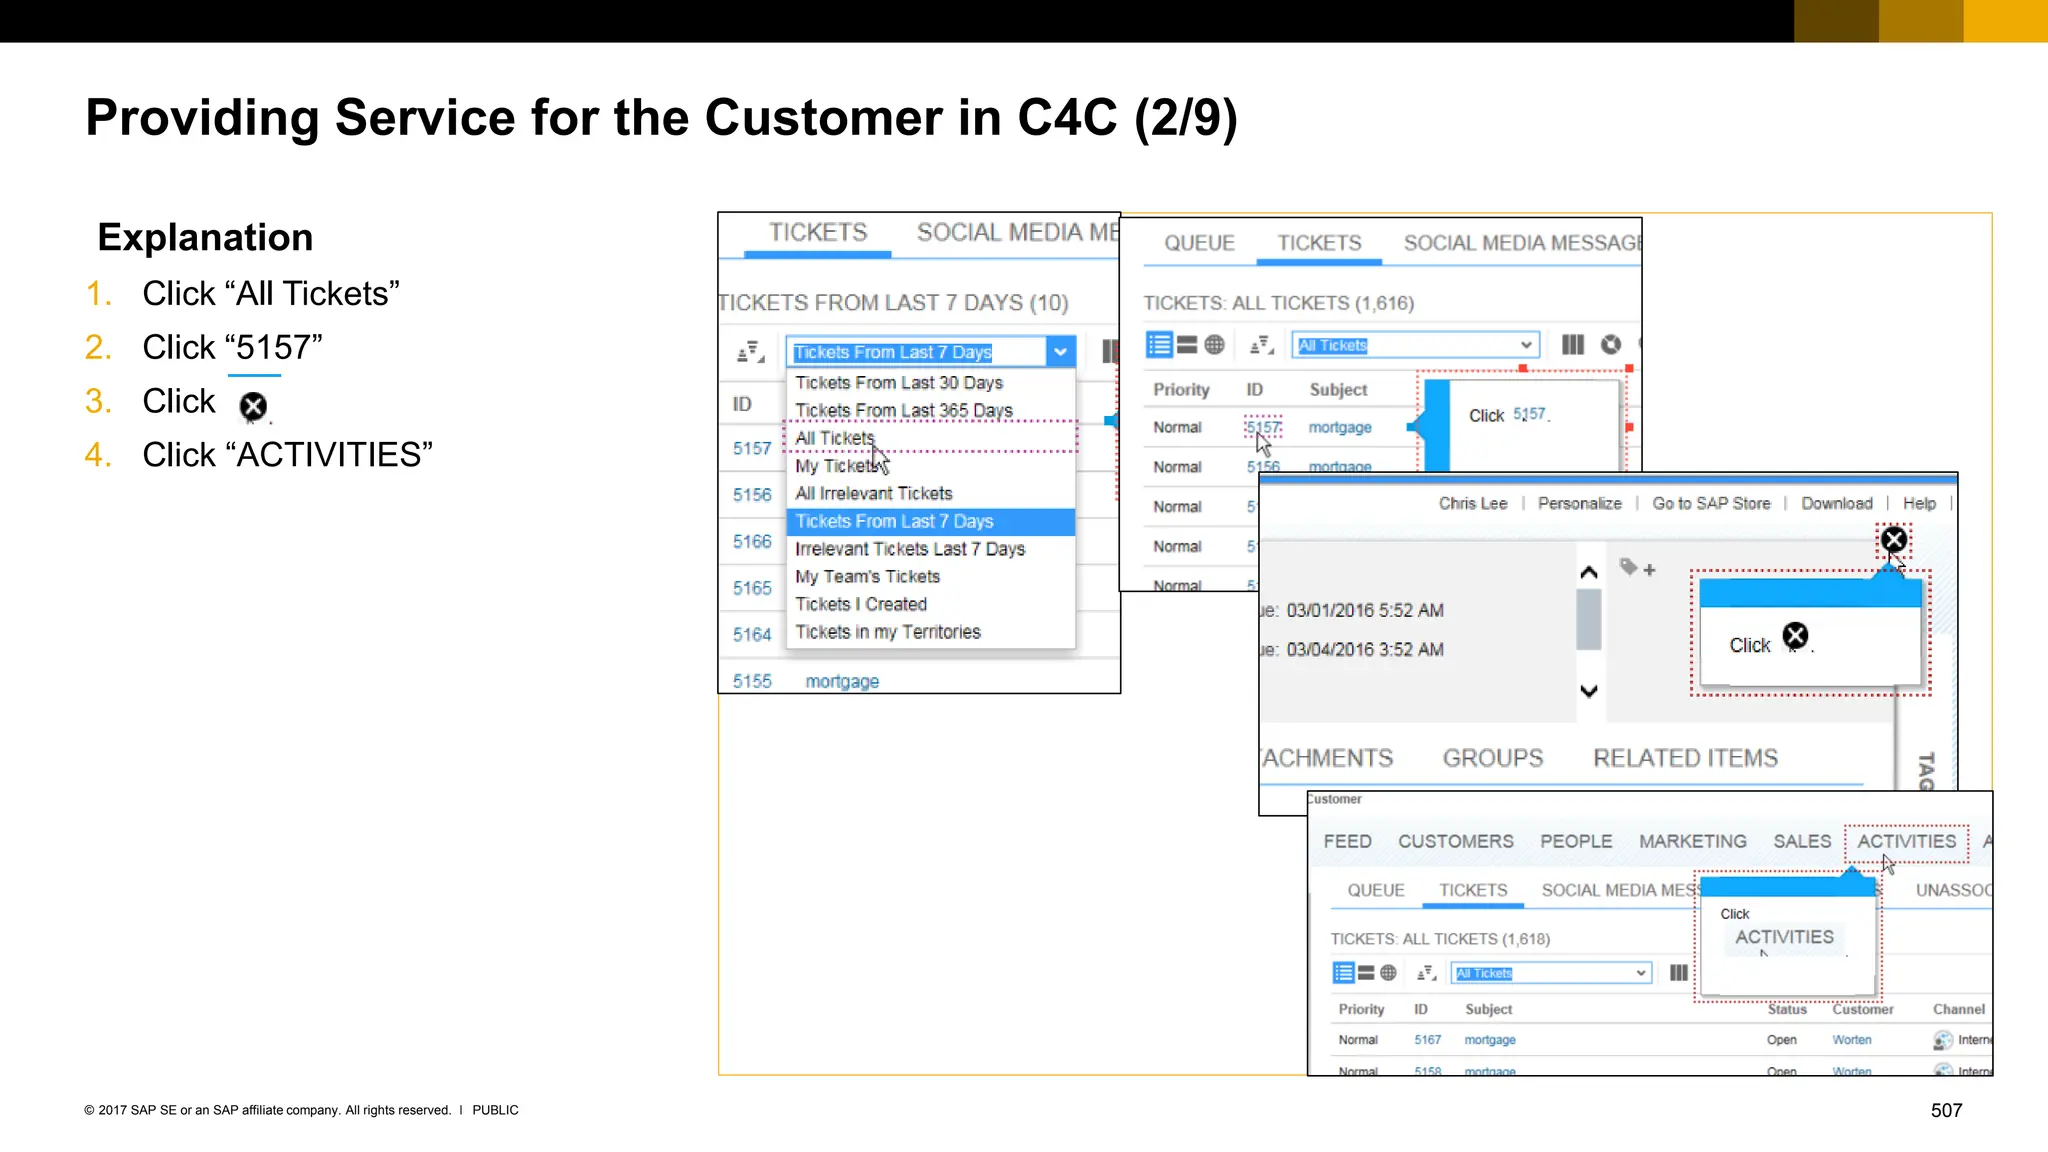Collapse the Tickets From Last 7 Days dropdown arrow

[1060, 351]
